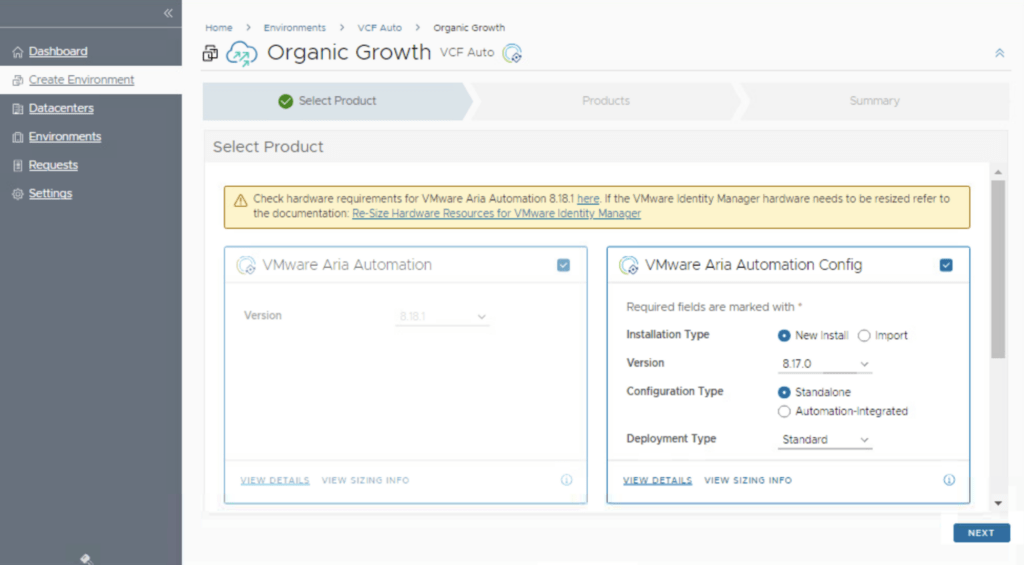This screenshot has width=1024, height=565.
Task: Uncheck the VMware Aria Automation Config checkbox
Action: 946,265
